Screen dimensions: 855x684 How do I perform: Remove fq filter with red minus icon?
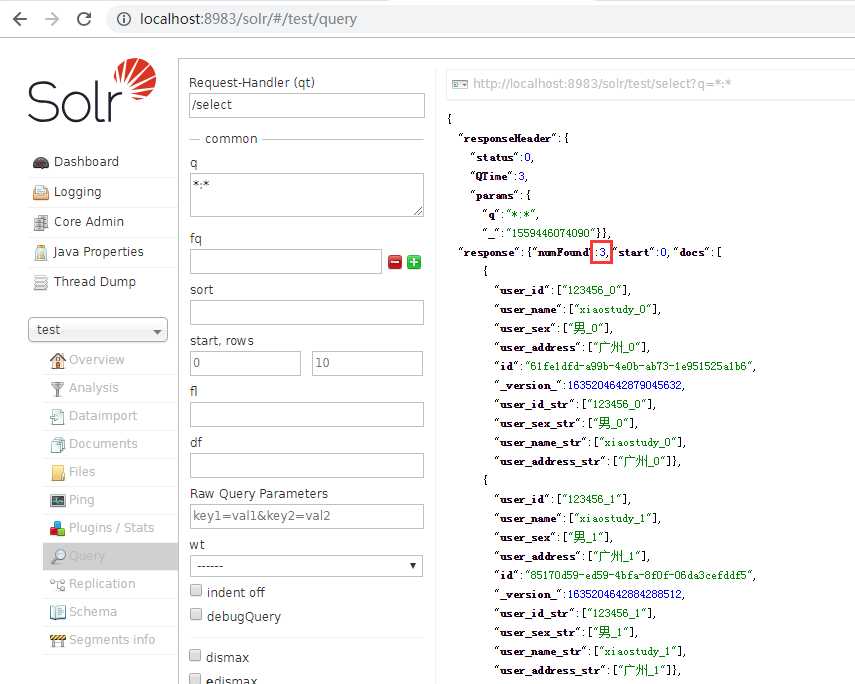(x=395, y=262)
